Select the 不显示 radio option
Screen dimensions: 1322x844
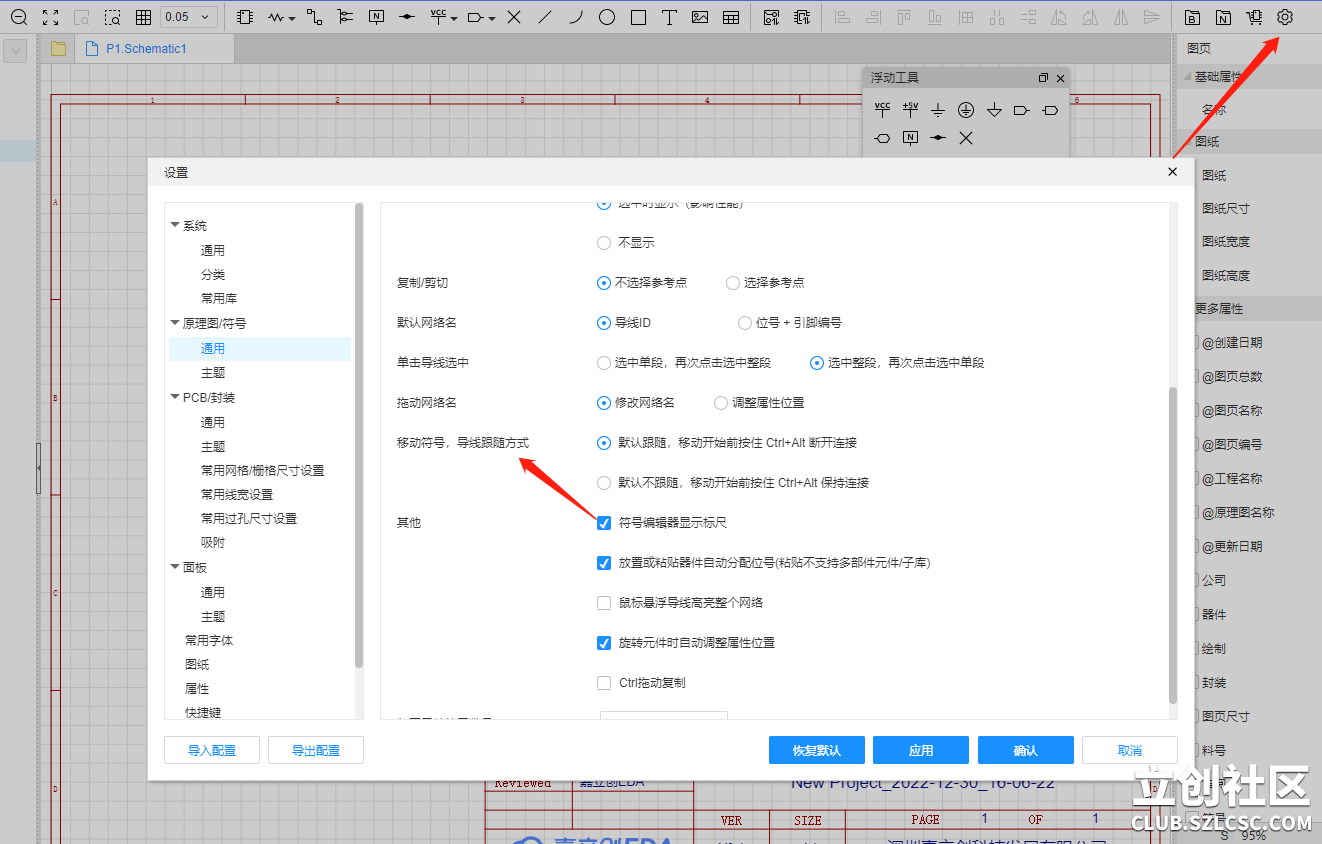point(604,243)
